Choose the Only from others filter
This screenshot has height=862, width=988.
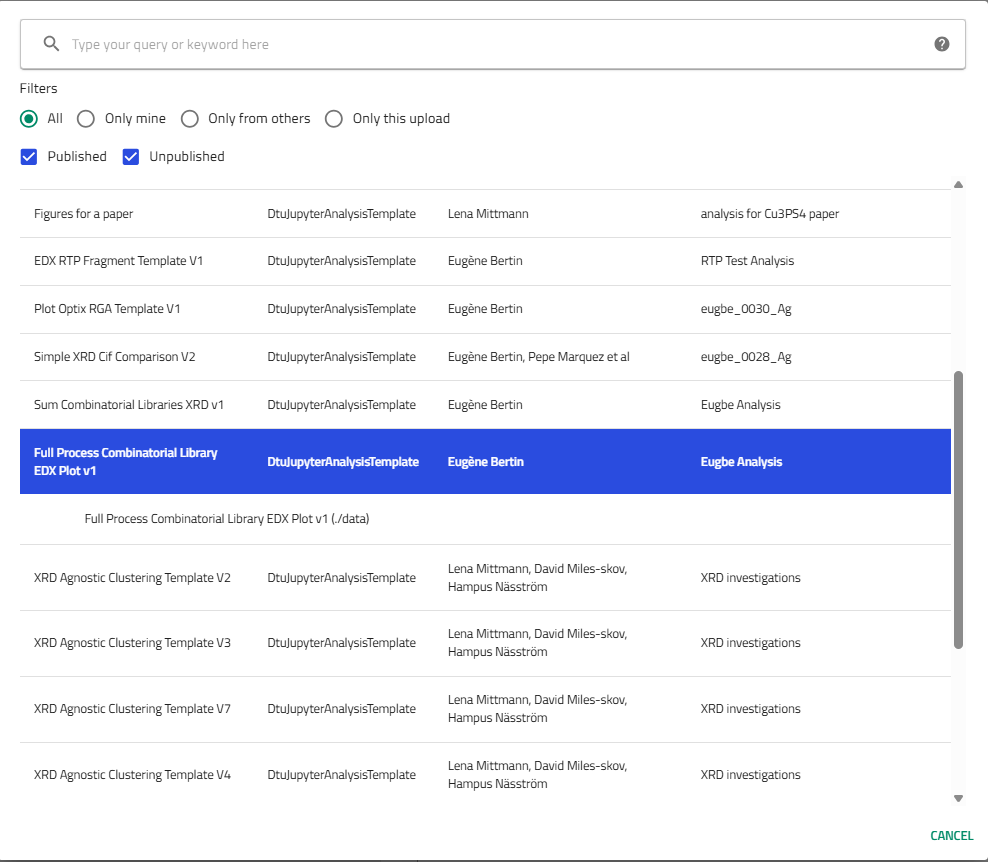[190, 119]
